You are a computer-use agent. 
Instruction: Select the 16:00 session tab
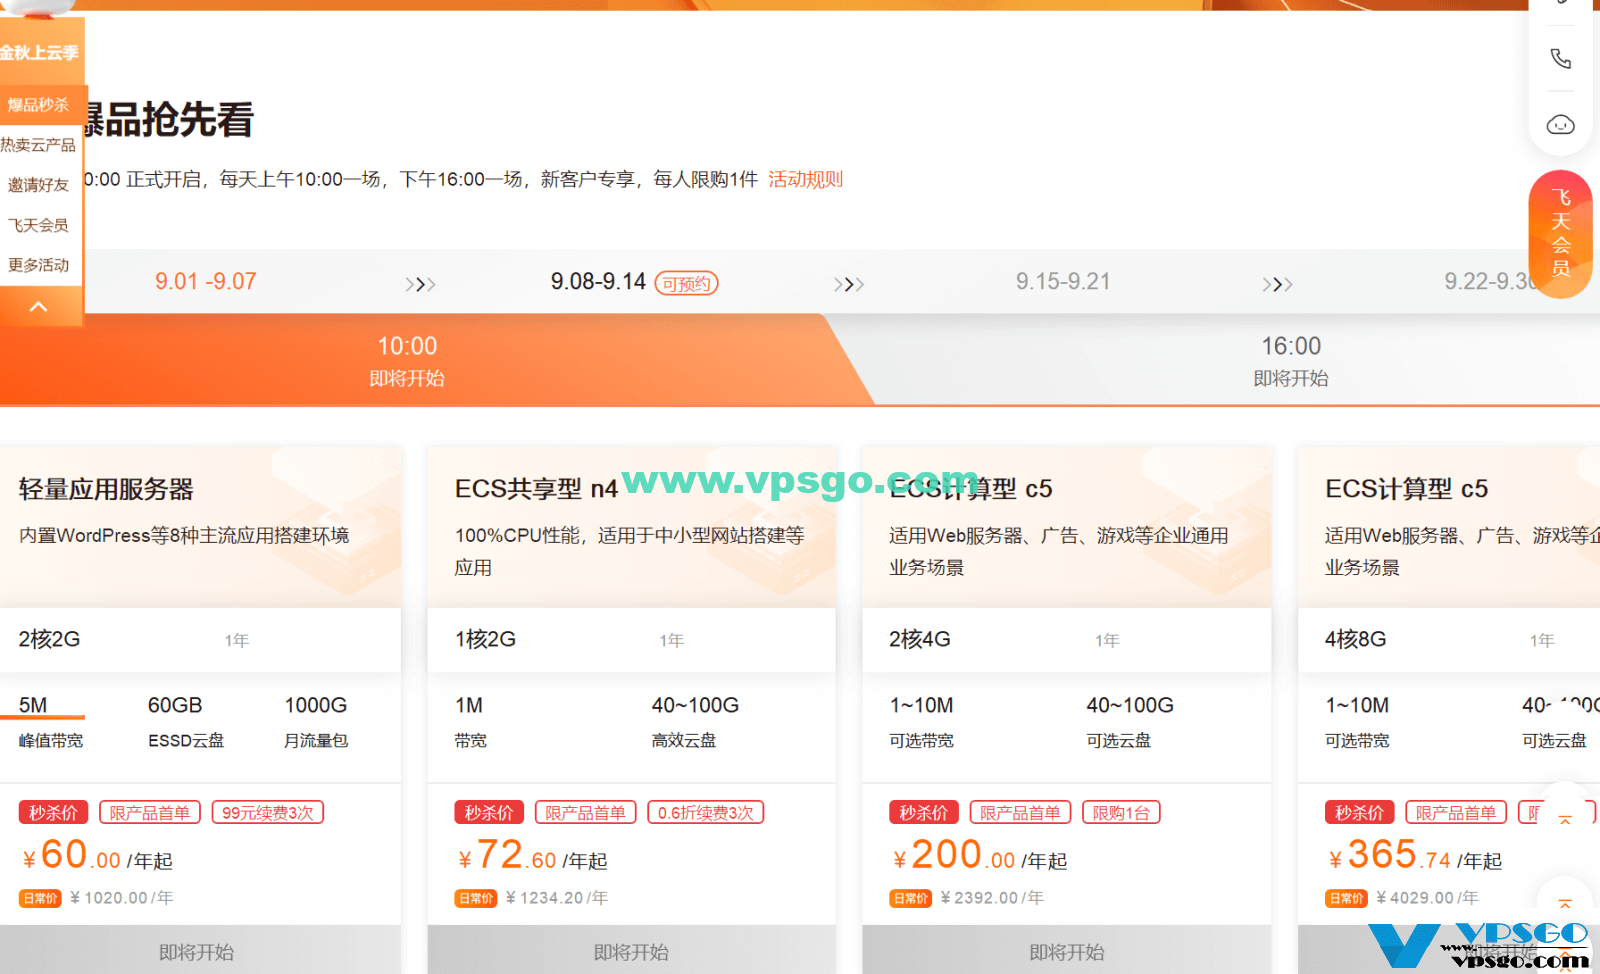point(1291,360)
